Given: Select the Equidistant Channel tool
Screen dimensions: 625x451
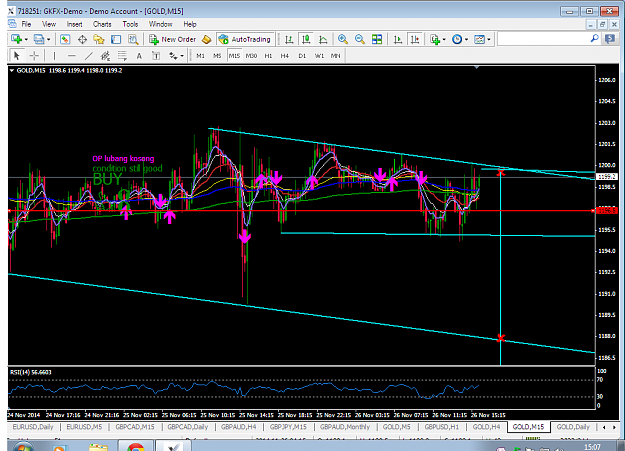Looking at the screenshot, I should tap(105, 55).
